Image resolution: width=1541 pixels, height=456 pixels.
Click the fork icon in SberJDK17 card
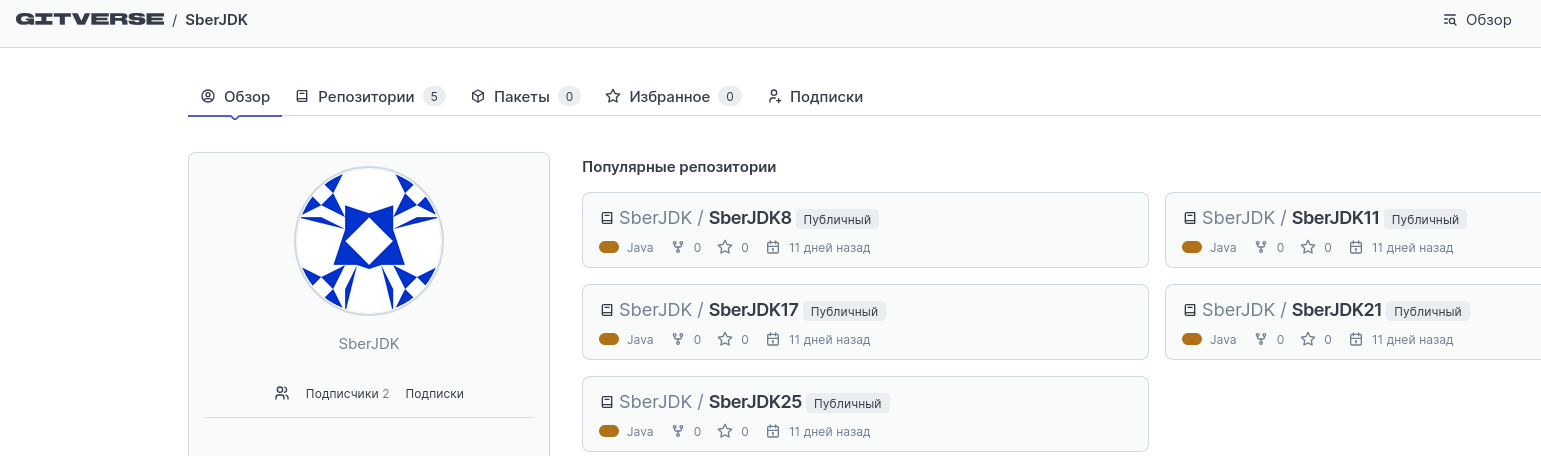tap(678, 339)
